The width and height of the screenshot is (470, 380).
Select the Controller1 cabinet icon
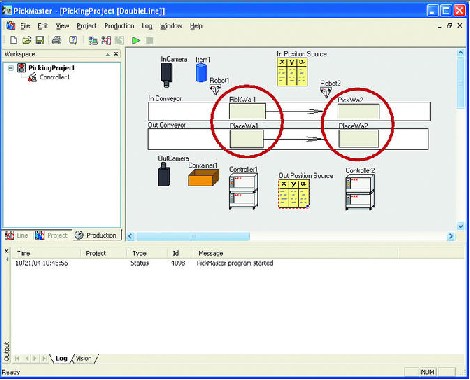click(x=243, y=192)
